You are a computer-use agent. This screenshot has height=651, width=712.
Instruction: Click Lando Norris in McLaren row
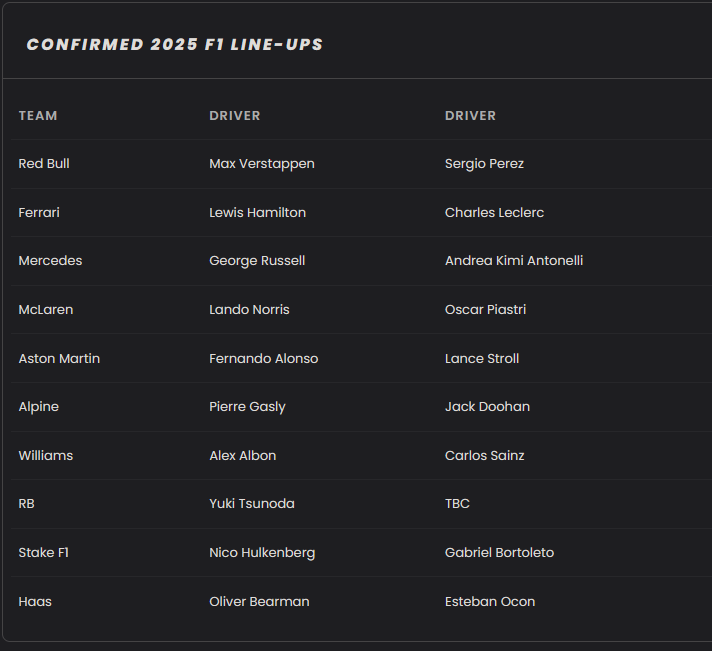pyautogui.click(x=249, y=310)
